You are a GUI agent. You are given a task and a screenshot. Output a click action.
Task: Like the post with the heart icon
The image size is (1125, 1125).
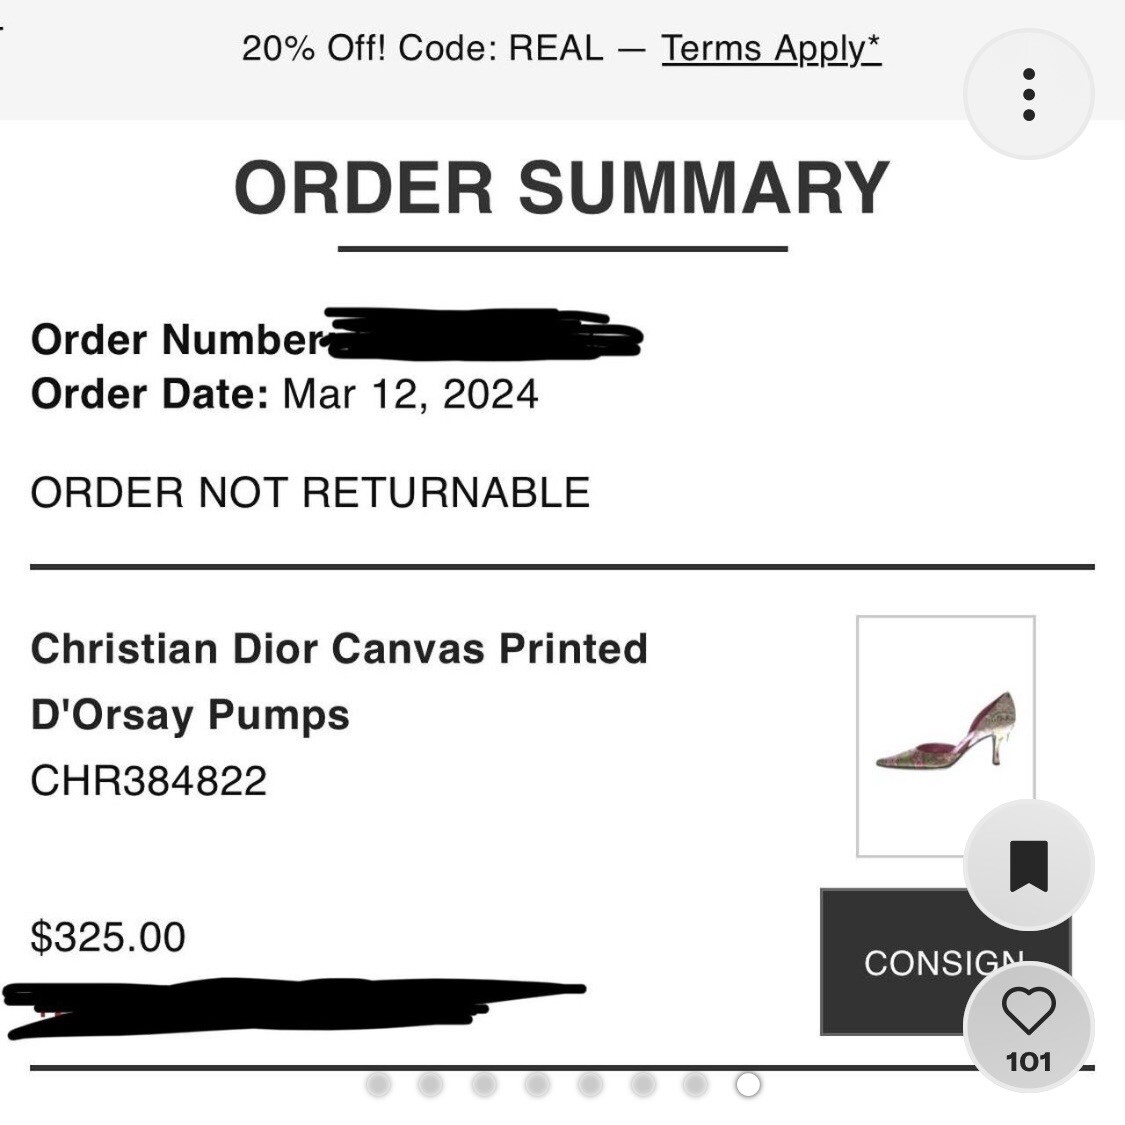point(1028,1011)
